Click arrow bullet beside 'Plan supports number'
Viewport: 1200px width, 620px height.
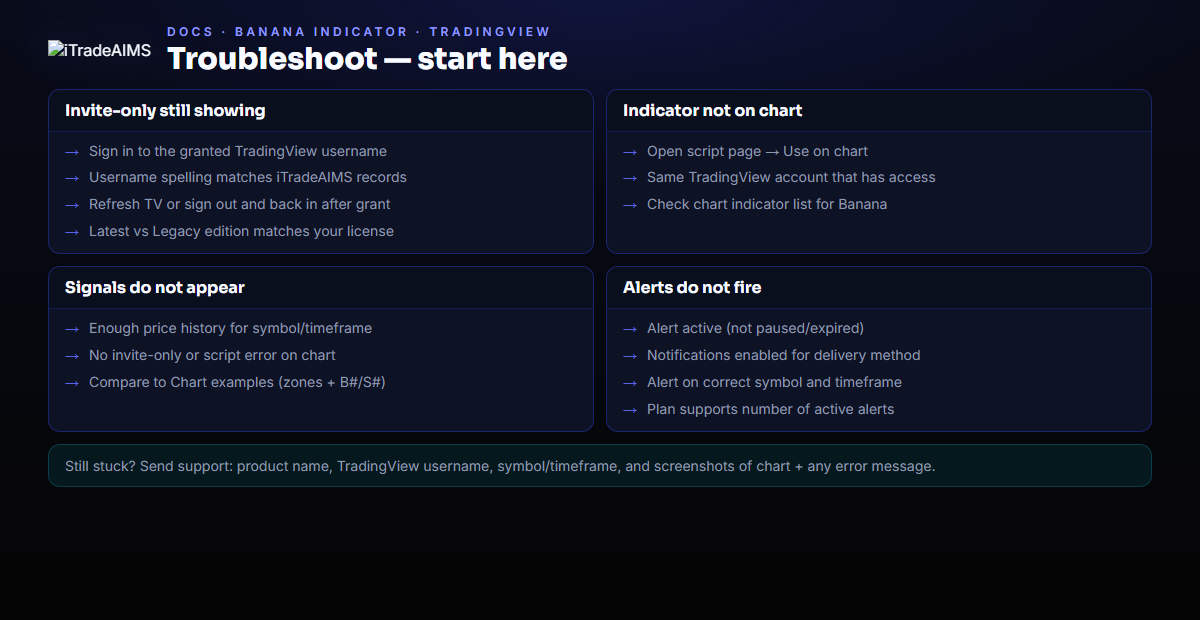coord(630,410)
